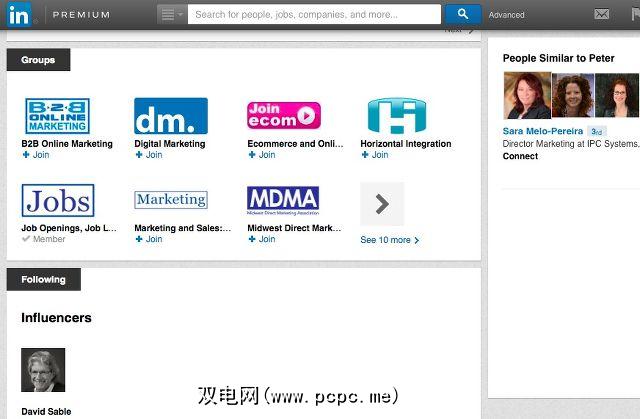Open the Horizontal Integration logo
640x419 pixels.
click(x=397, y=115)
